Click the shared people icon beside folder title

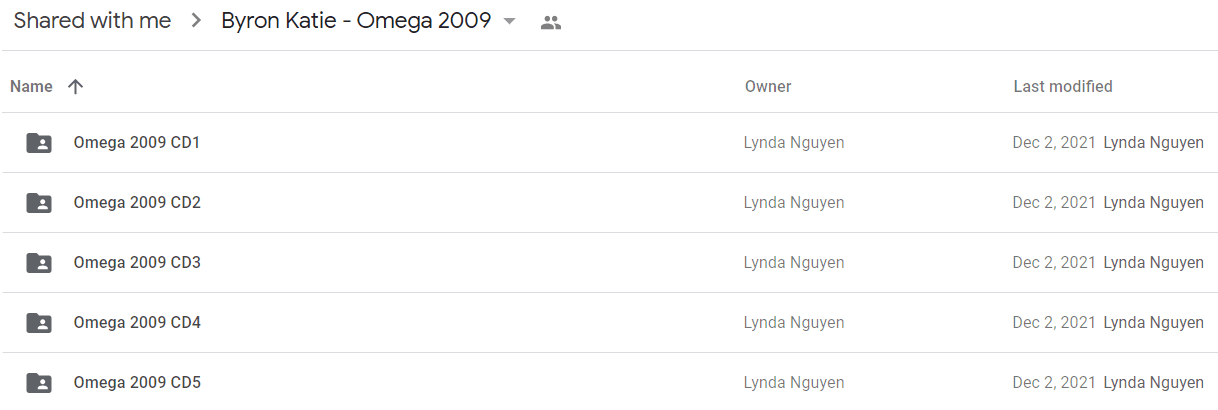(550, 22)
